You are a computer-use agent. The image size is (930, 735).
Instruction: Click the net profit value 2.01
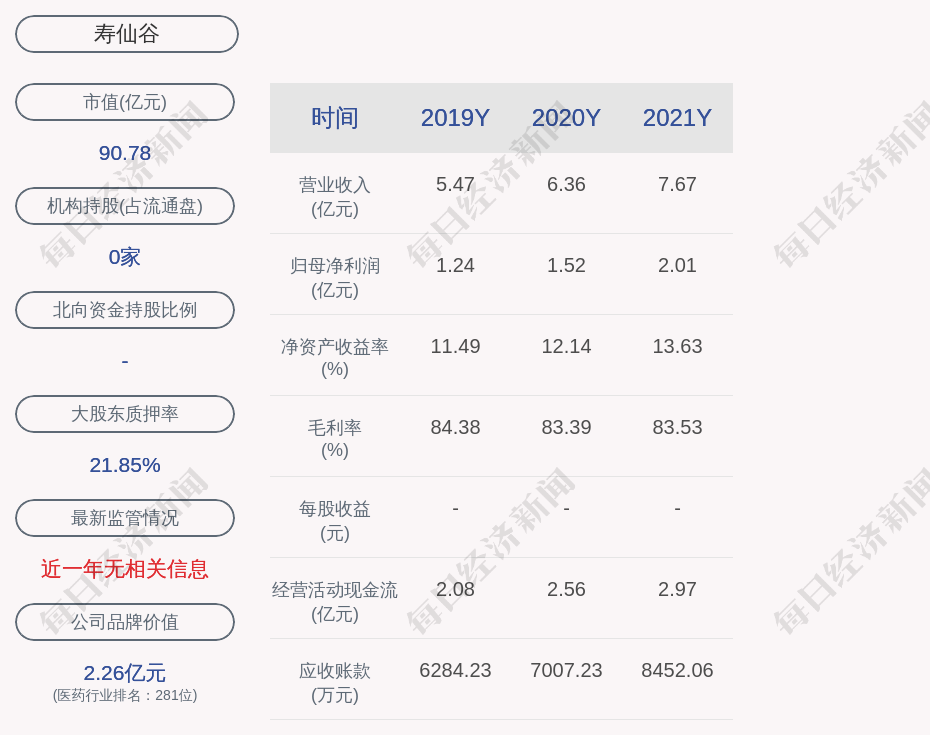click(677, 265)
